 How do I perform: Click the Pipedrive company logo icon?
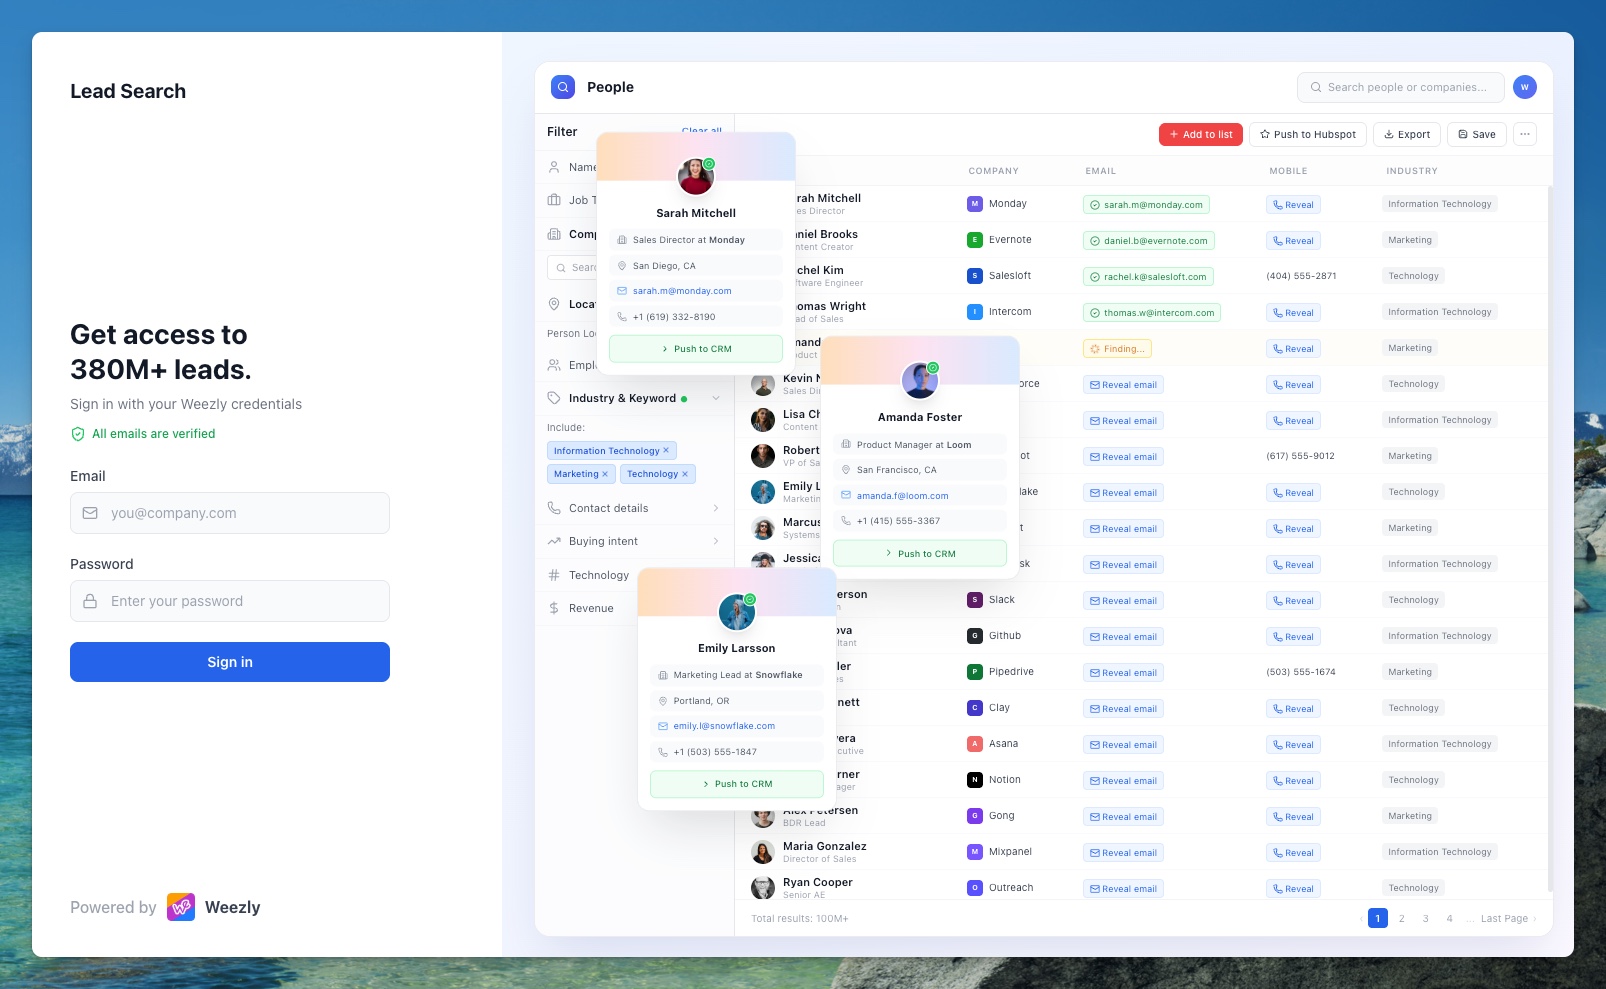pyautogui.click(x=974, y=672)
